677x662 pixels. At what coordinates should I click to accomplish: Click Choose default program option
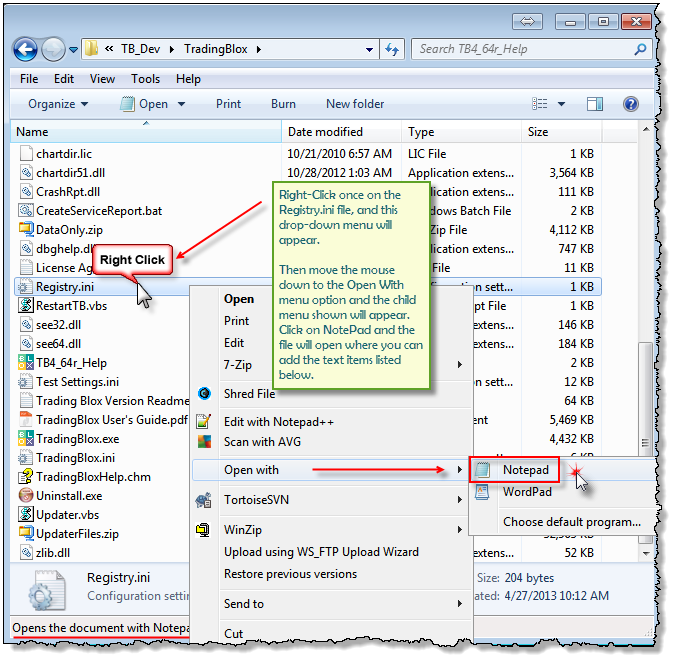pyautogui.click(x=572, y=522)
